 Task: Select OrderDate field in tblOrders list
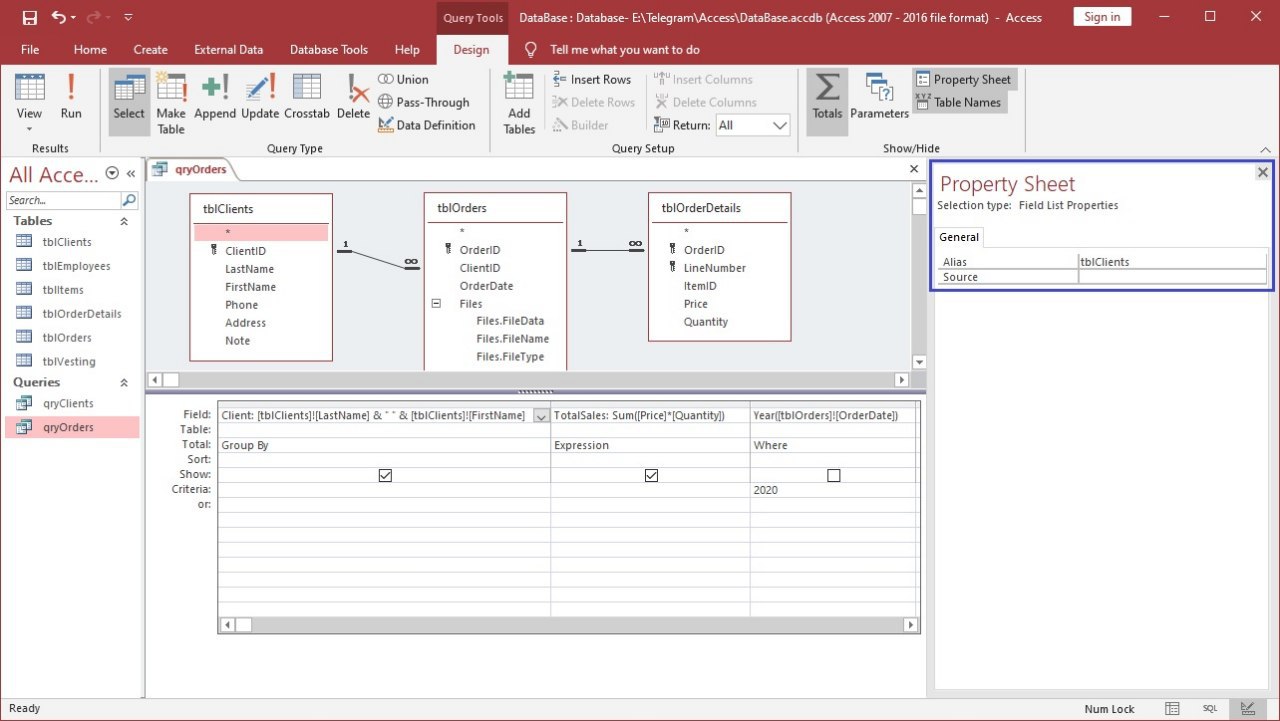(x=486, y=286)
